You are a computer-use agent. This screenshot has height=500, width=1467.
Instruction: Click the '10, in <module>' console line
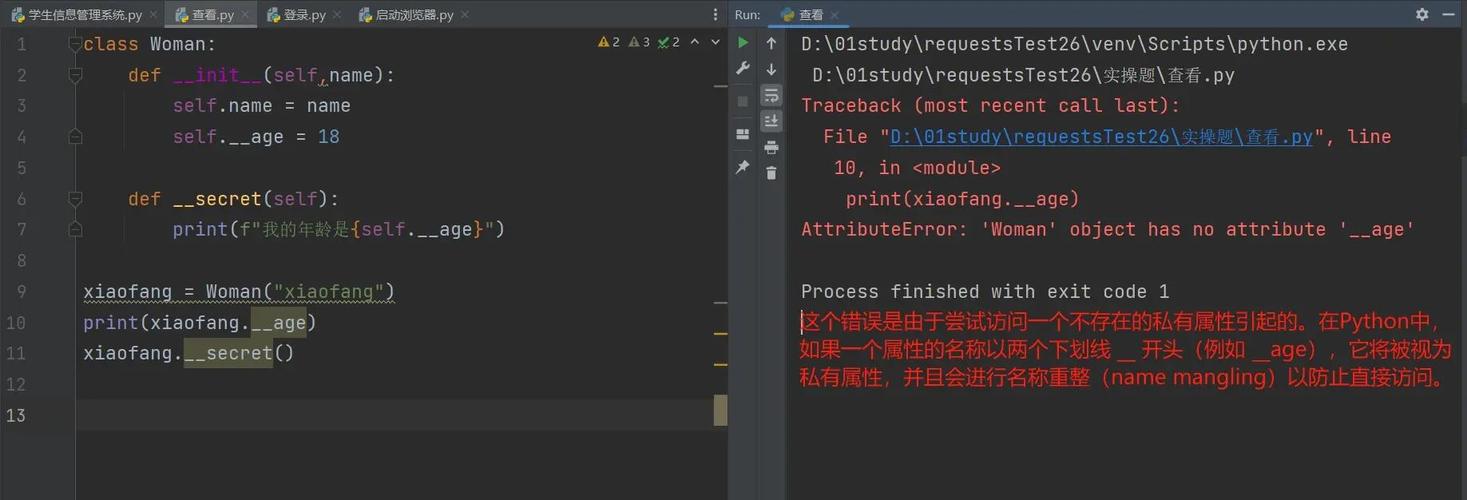tap(917, 168)
